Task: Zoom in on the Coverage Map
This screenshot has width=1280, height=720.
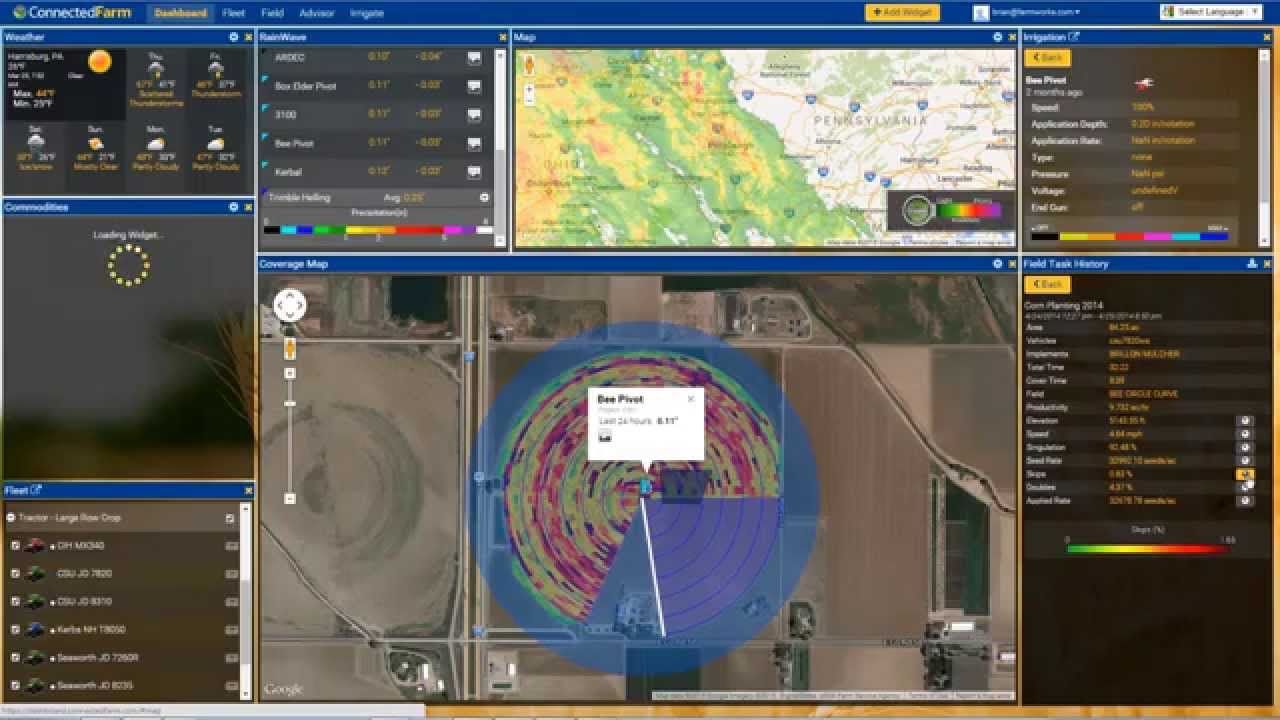Action: [290, 373]
